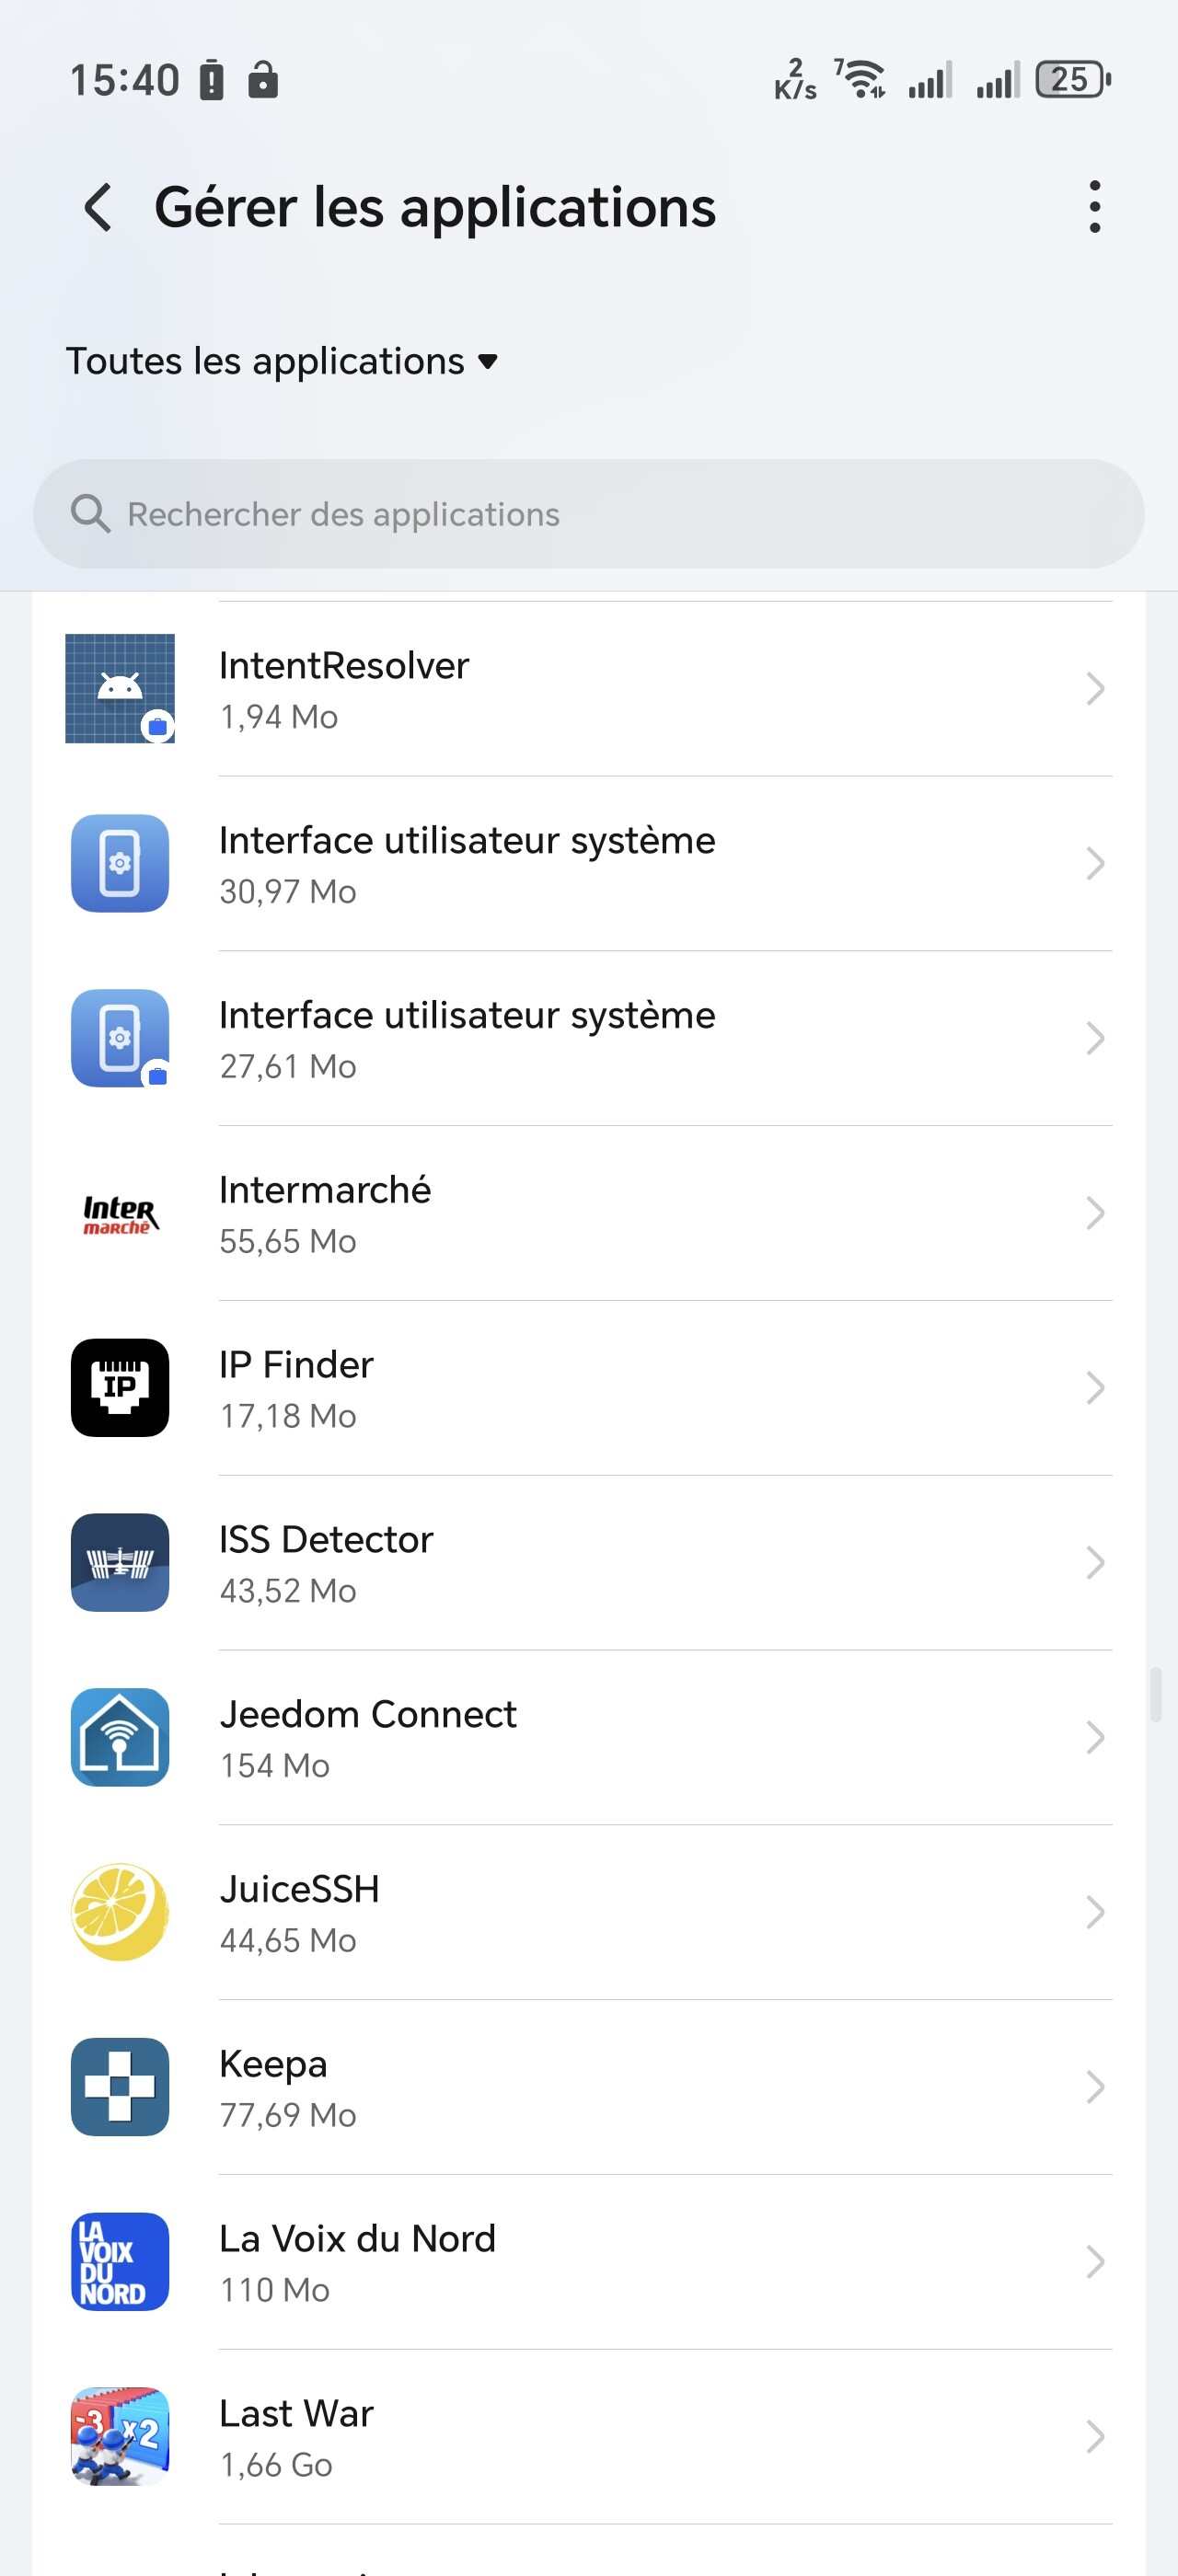Tap the back arrow icon
This screenshot has width=1178, height=2576.
click(98, 208)
